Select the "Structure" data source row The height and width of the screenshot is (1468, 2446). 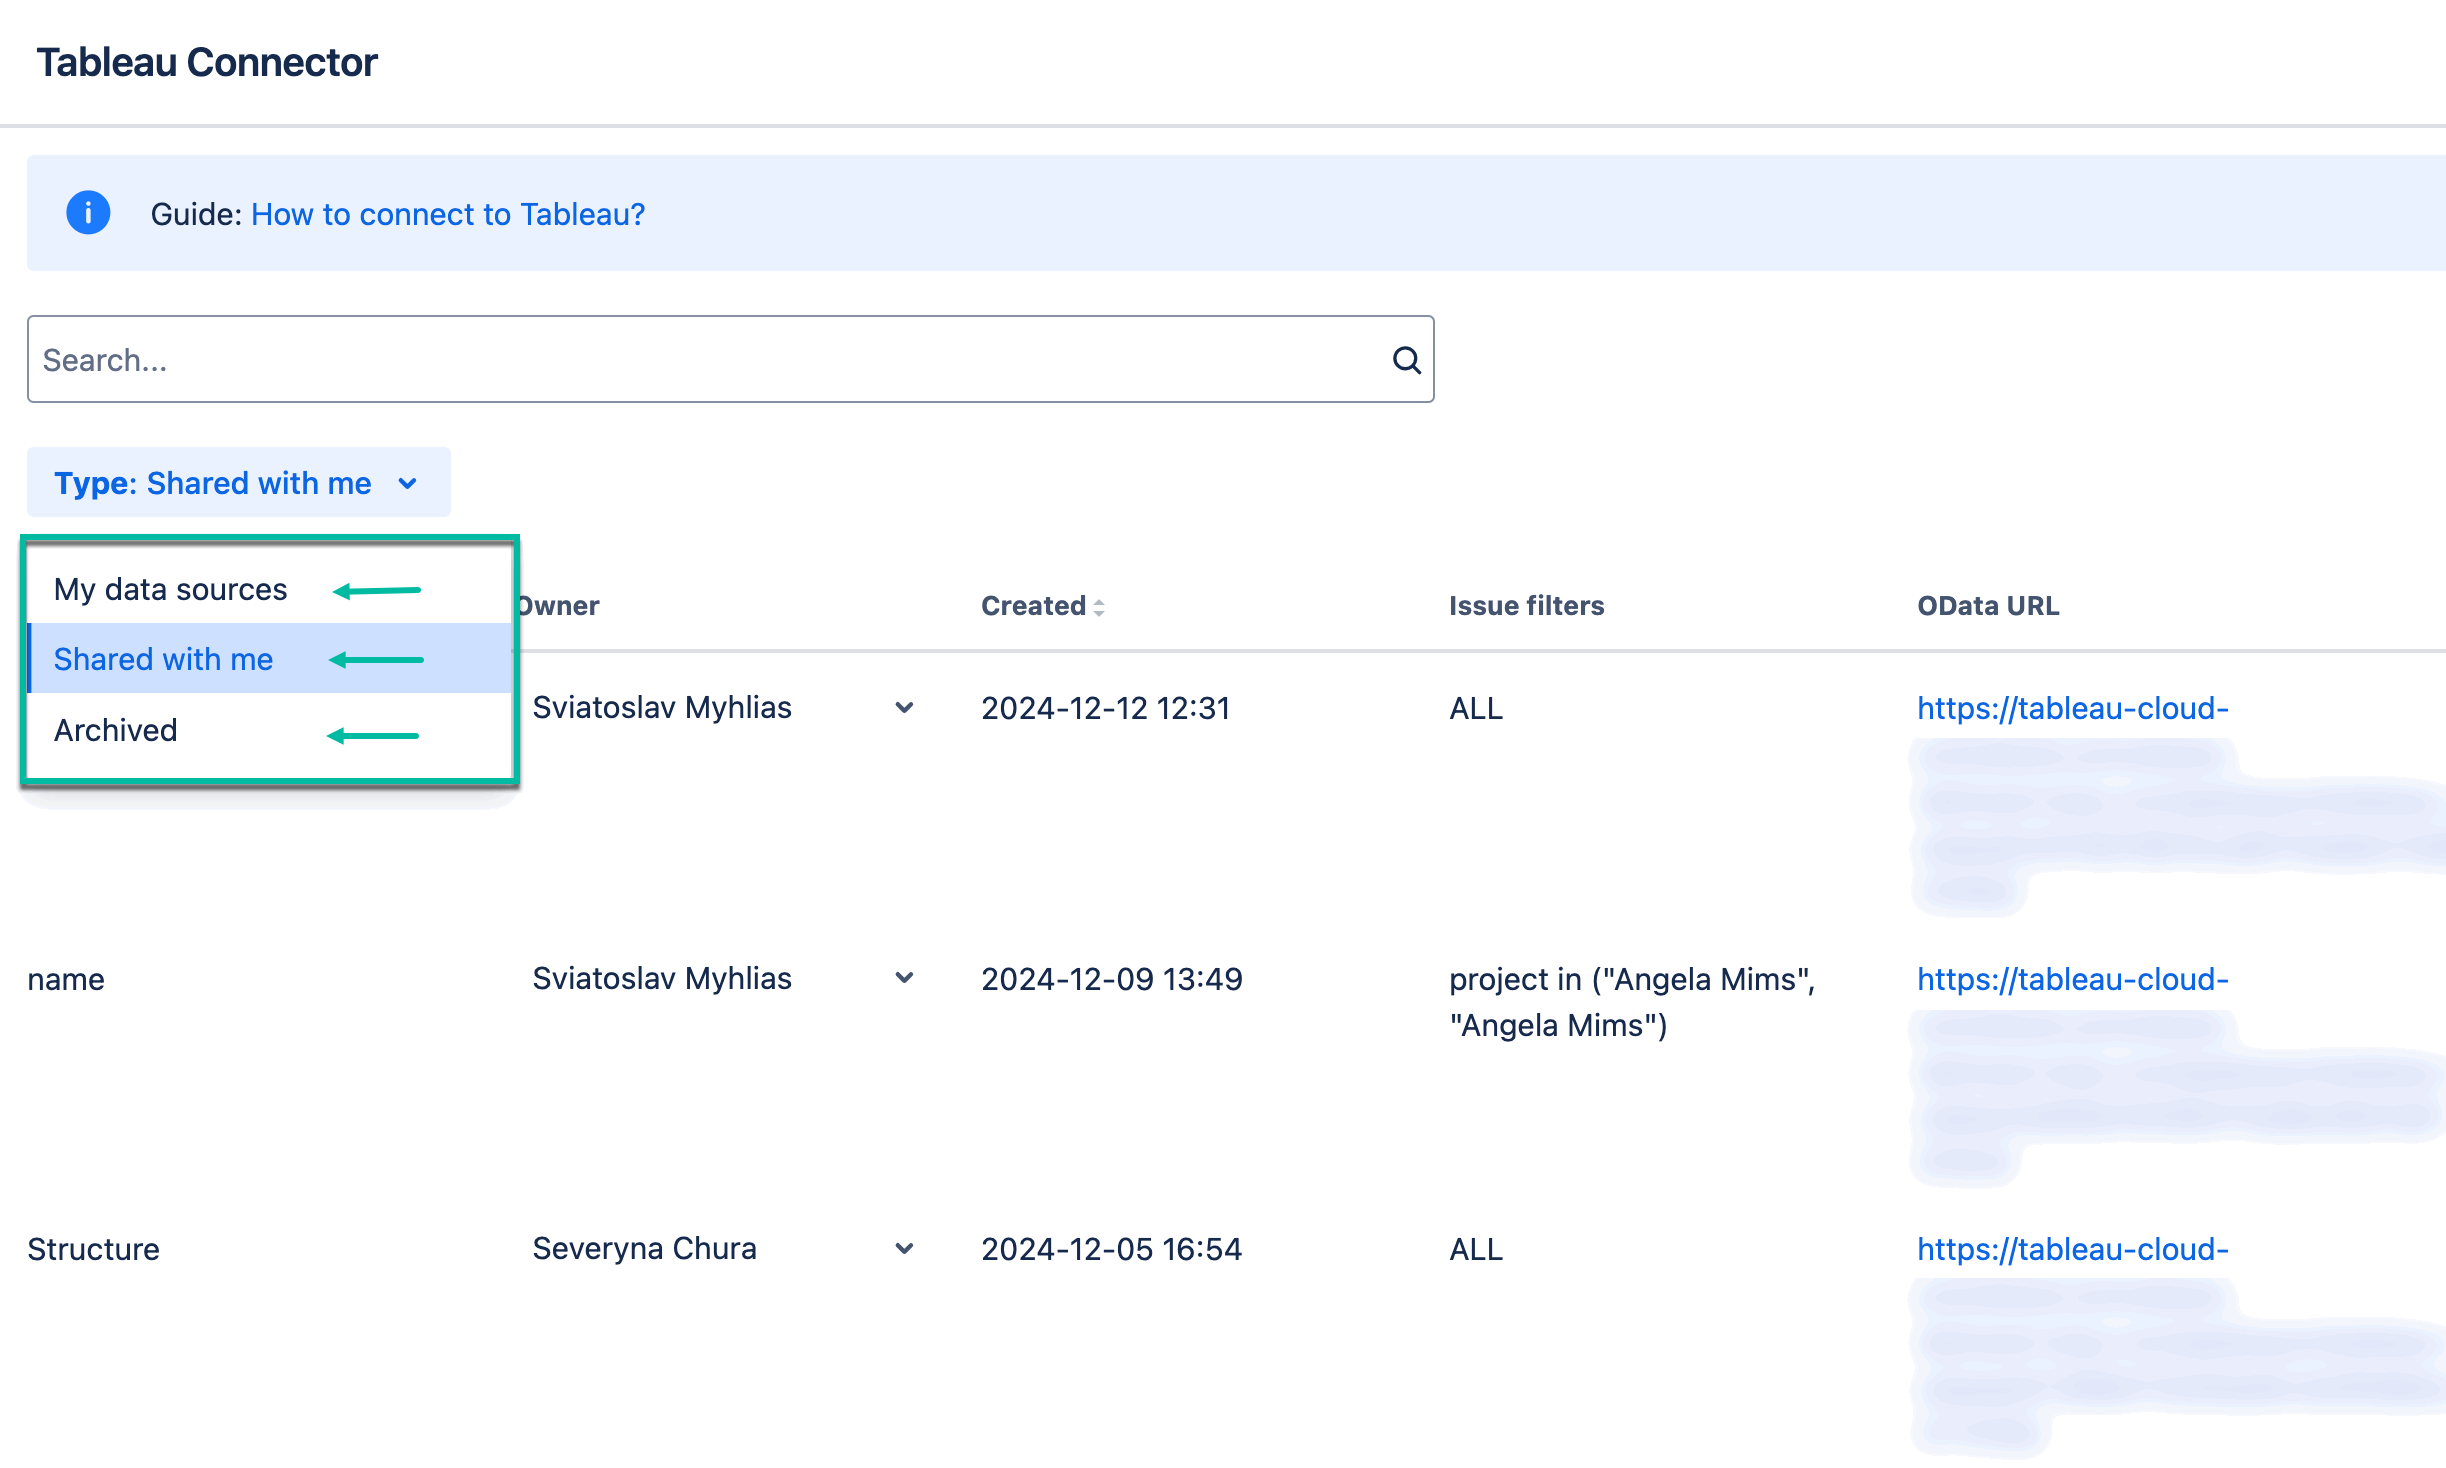point(93,1249)
